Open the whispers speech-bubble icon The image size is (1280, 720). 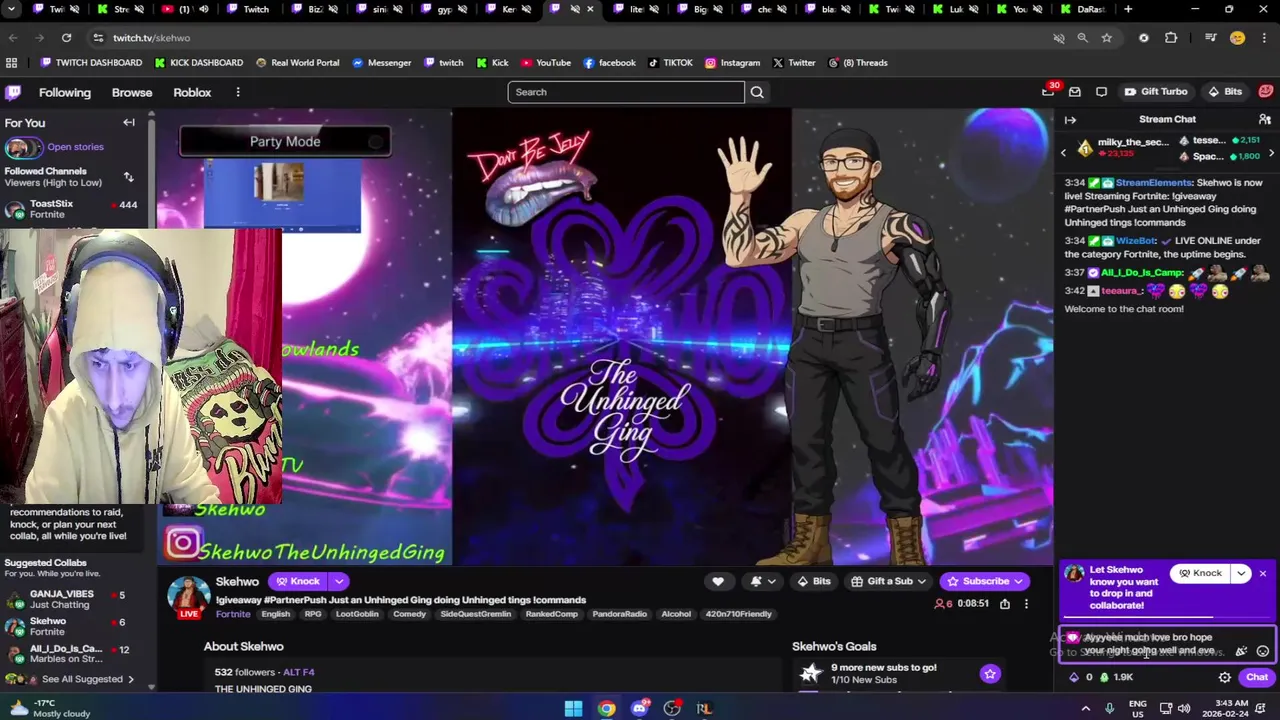[1101, 92]
